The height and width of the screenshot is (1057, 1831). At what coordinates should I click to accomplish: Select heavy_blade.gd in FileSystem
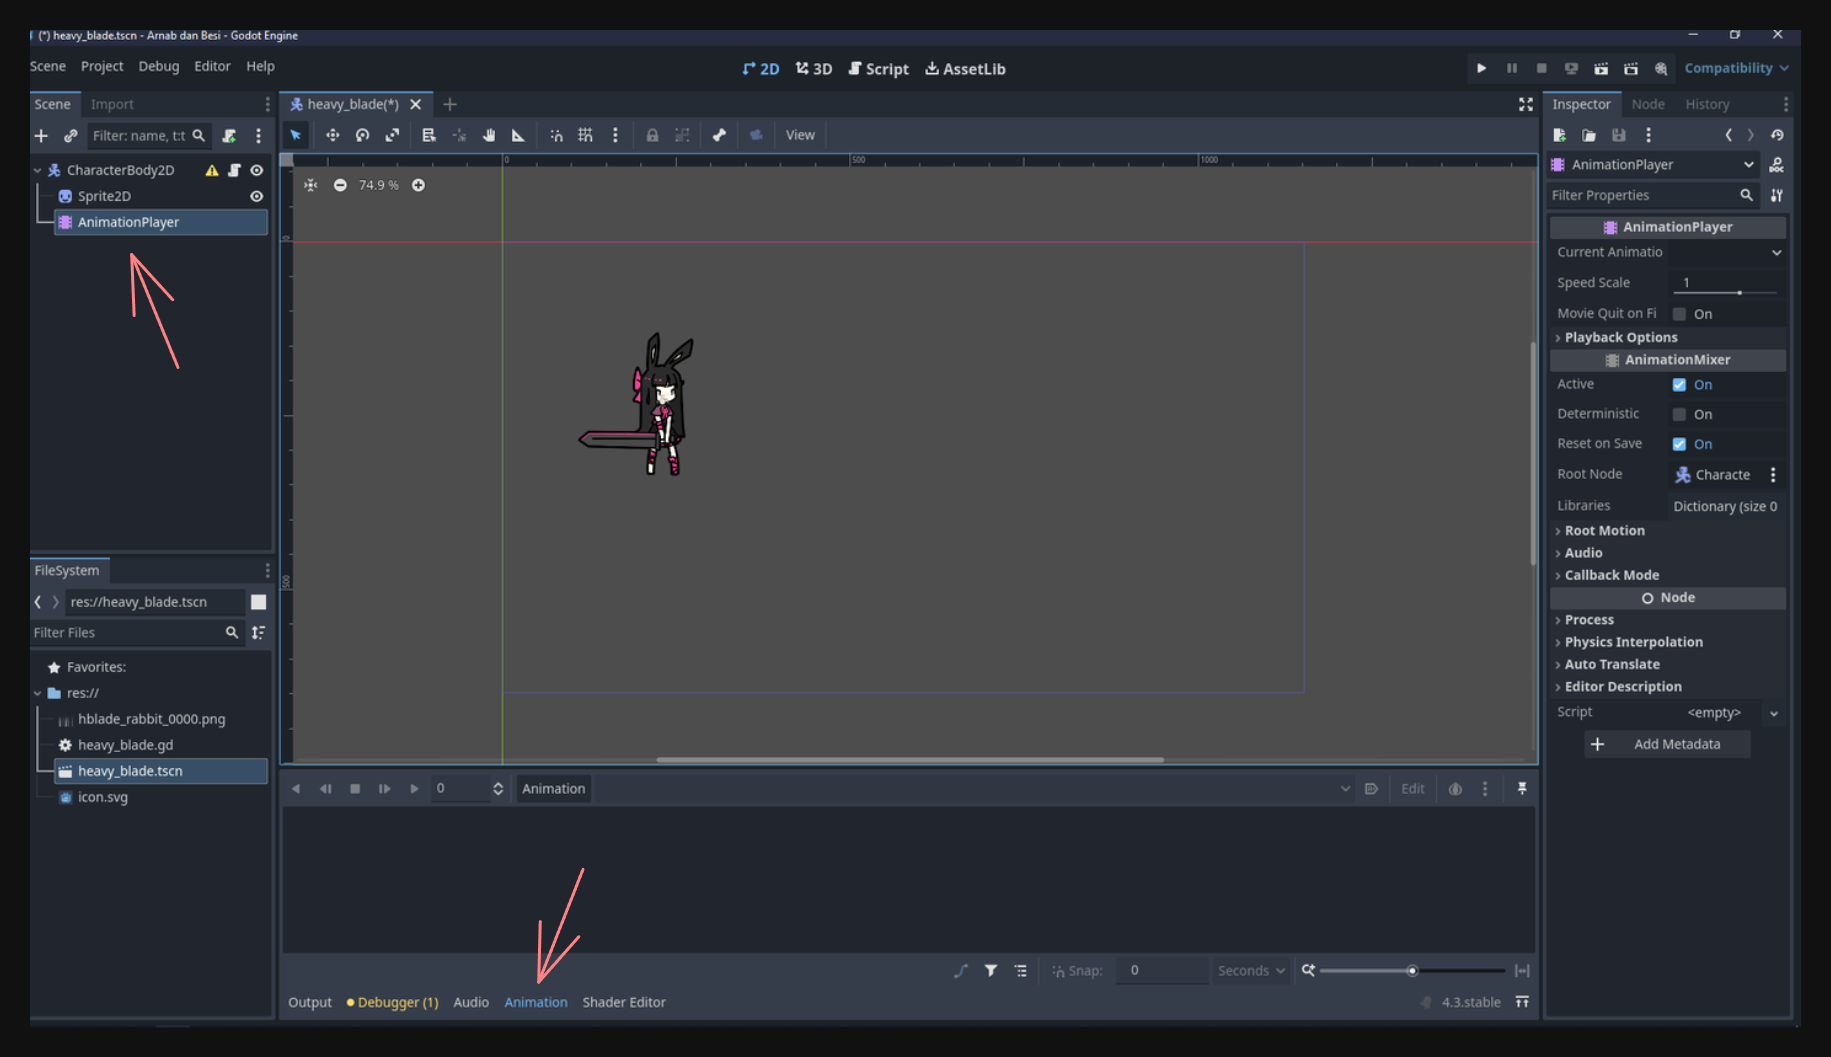click(125, 745)
